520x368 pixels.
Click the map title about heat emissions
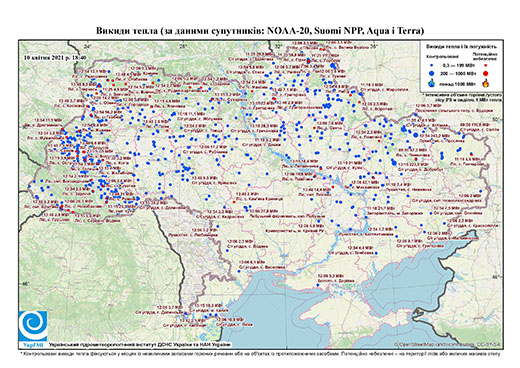[x=260, y=31]
